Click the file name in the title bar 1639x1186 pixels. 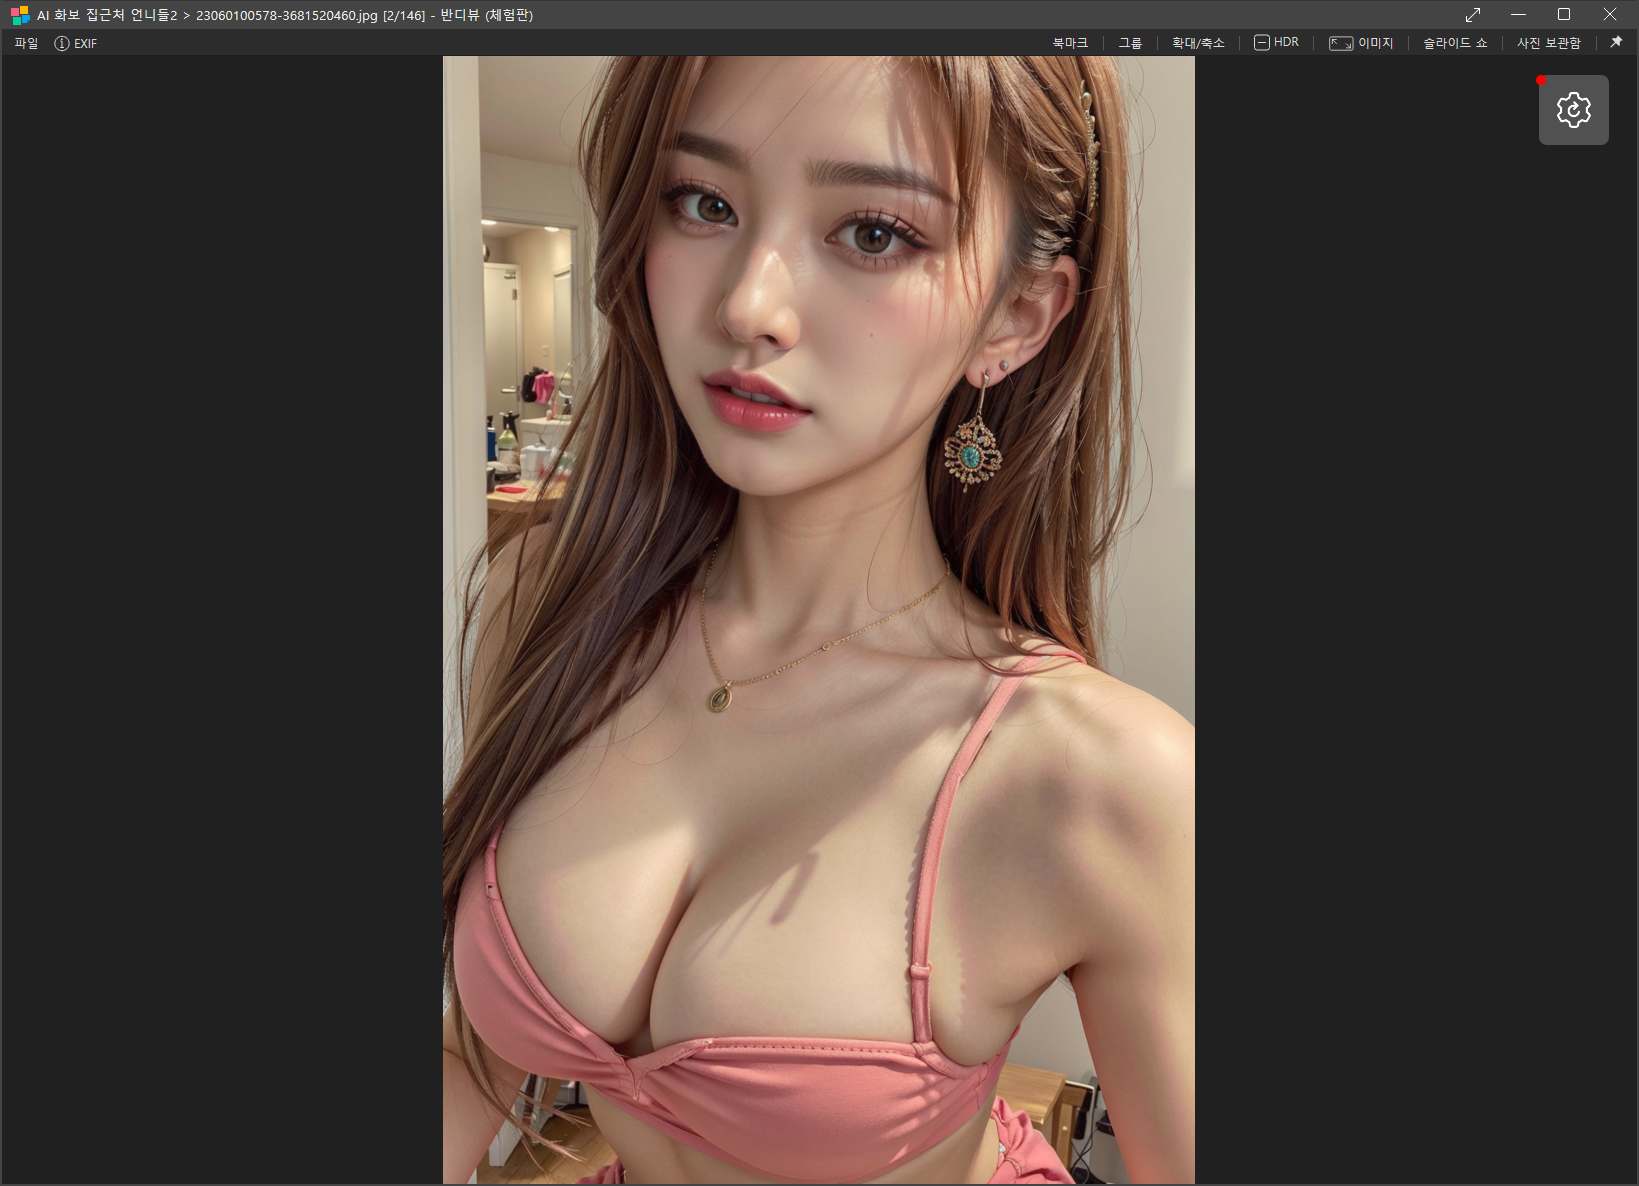286,15
